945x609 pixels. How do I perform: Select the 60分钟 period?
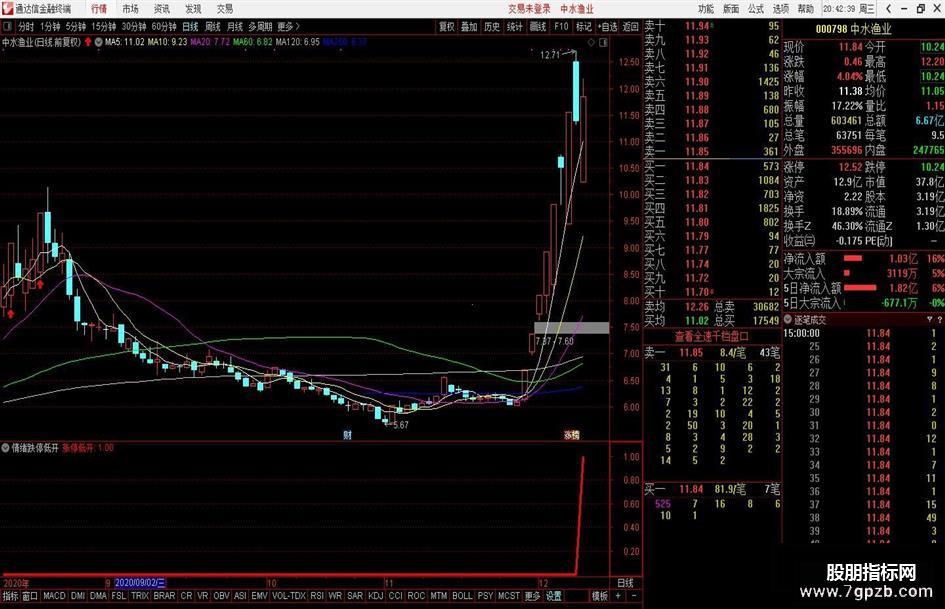coord(164,27)
